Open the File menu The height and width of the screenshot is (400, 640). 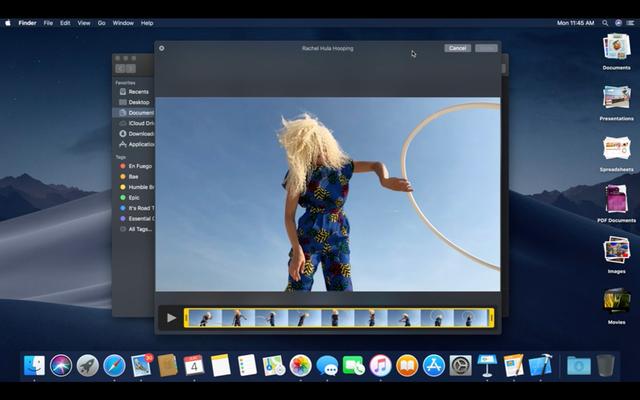pyautogui.click(x=48, y=23)
